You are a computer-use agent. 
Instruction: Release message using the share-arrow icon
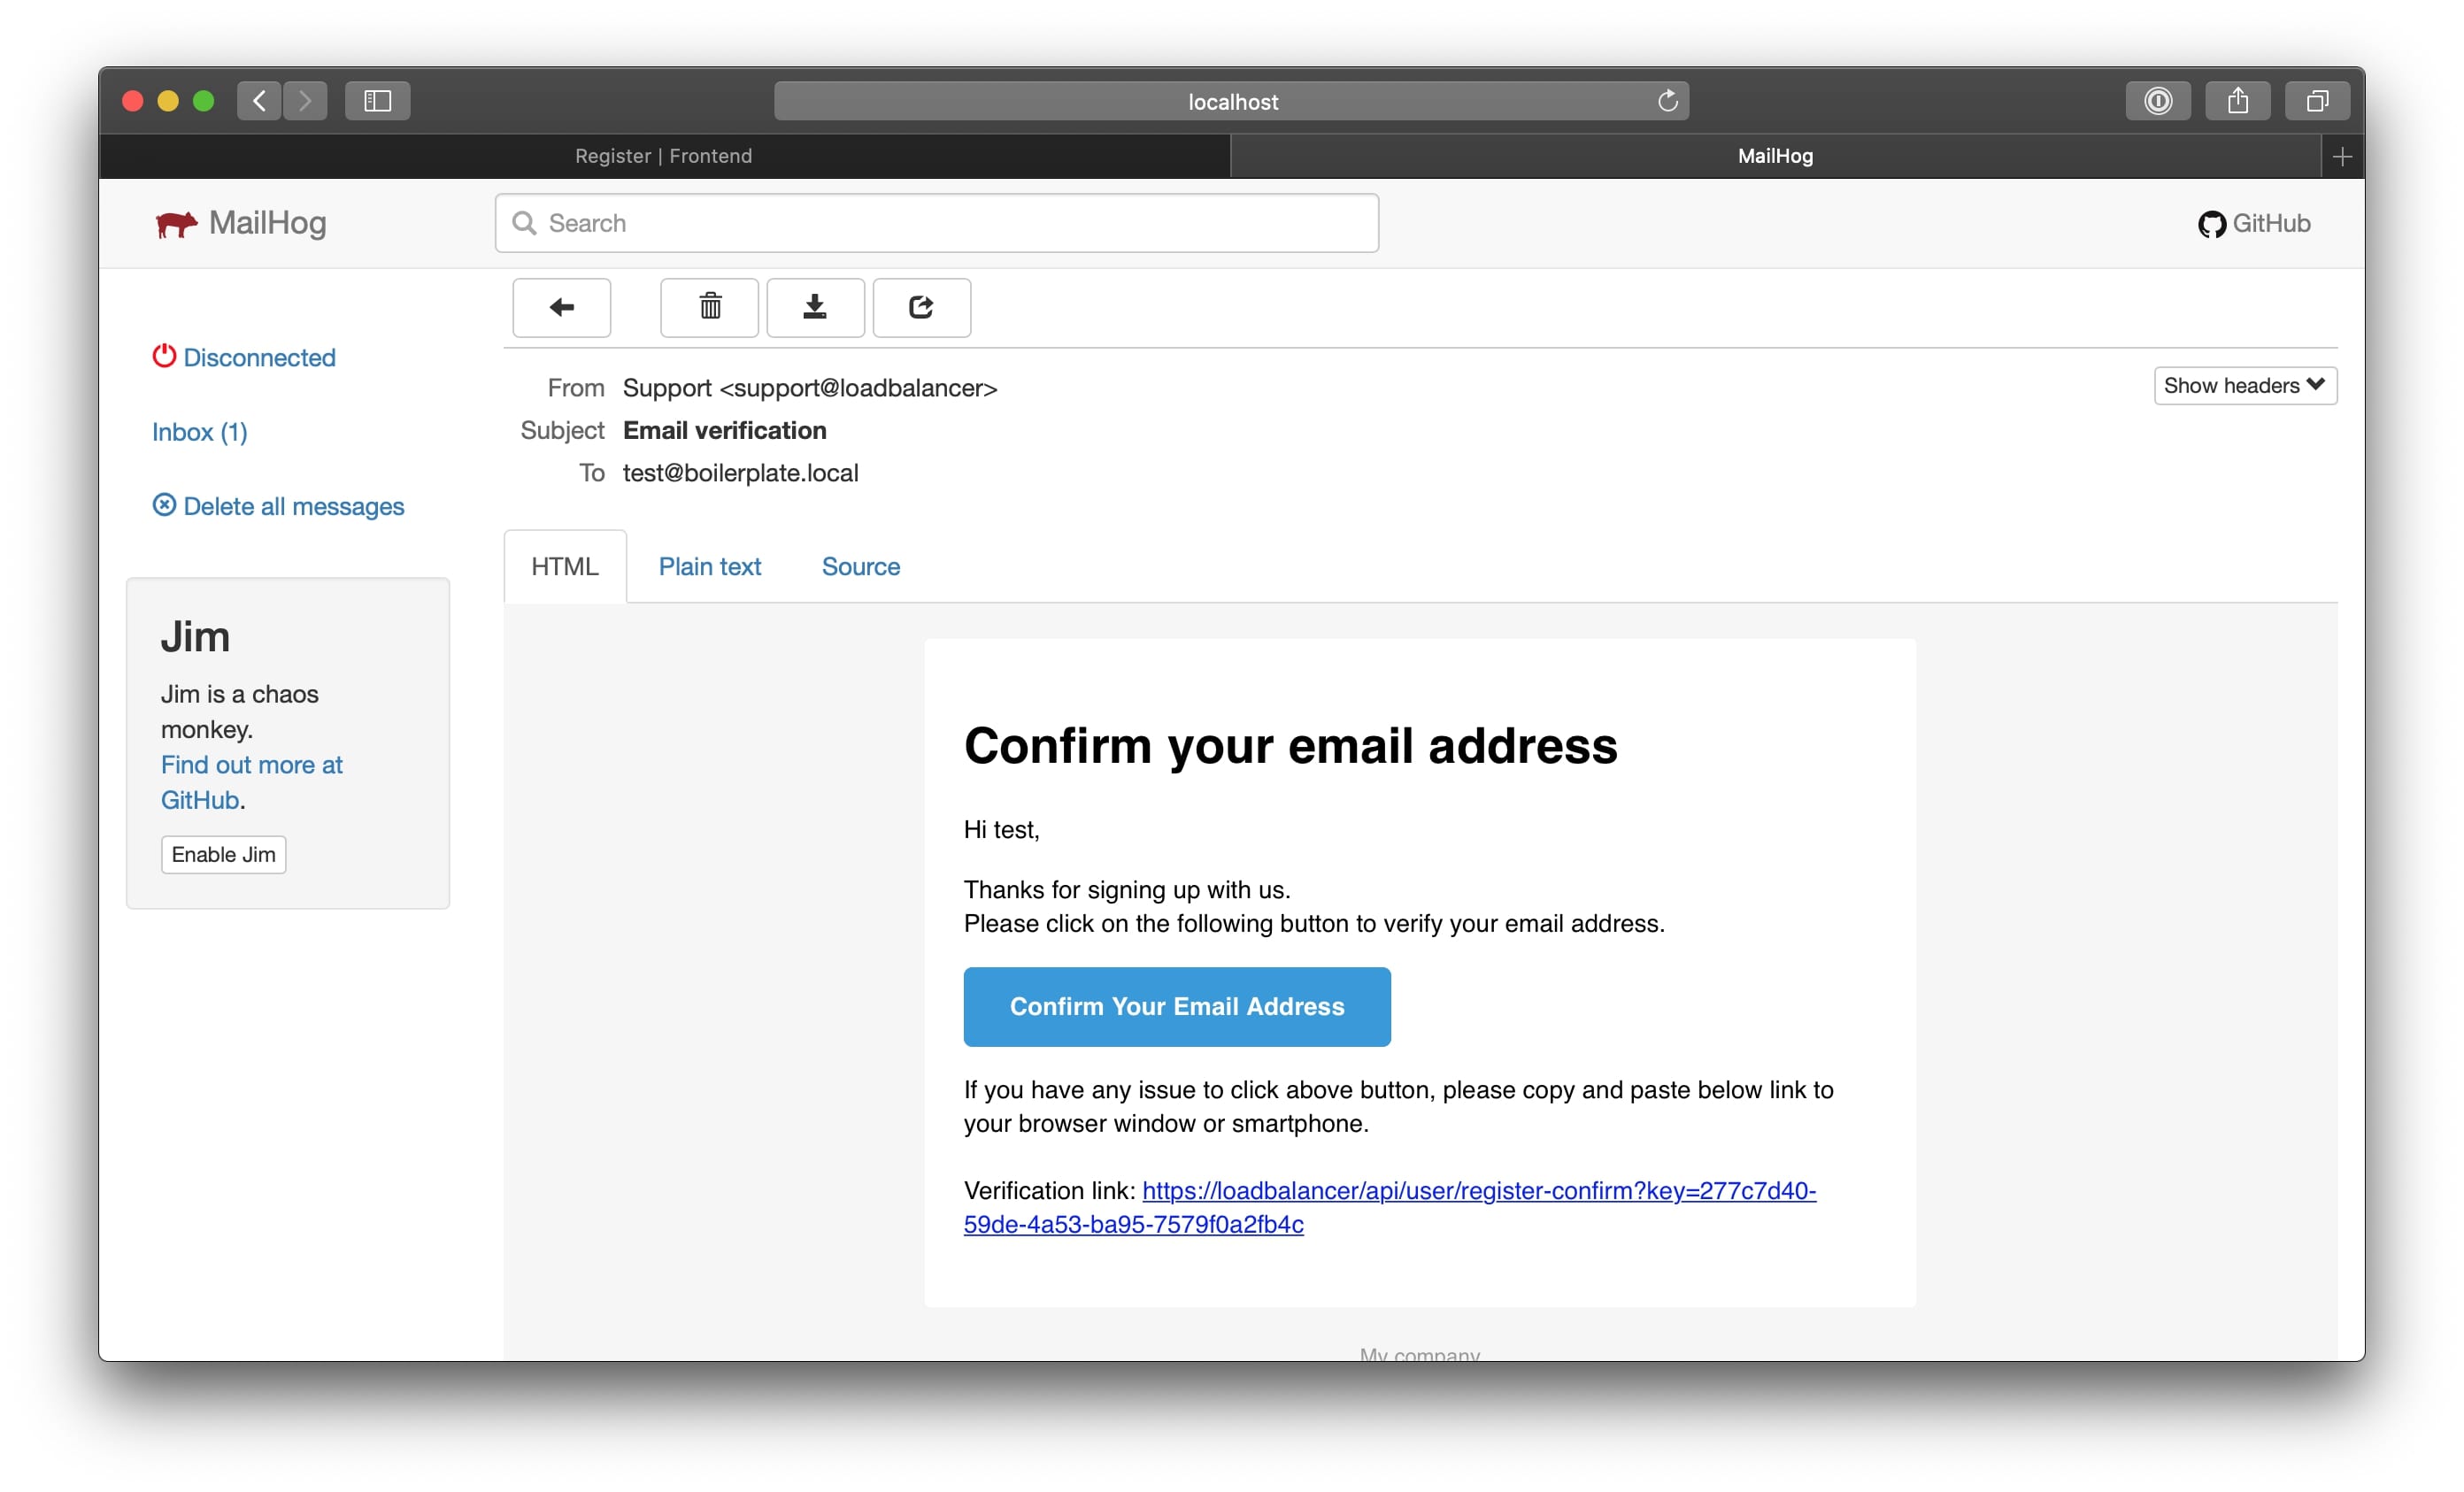[921, 307]
